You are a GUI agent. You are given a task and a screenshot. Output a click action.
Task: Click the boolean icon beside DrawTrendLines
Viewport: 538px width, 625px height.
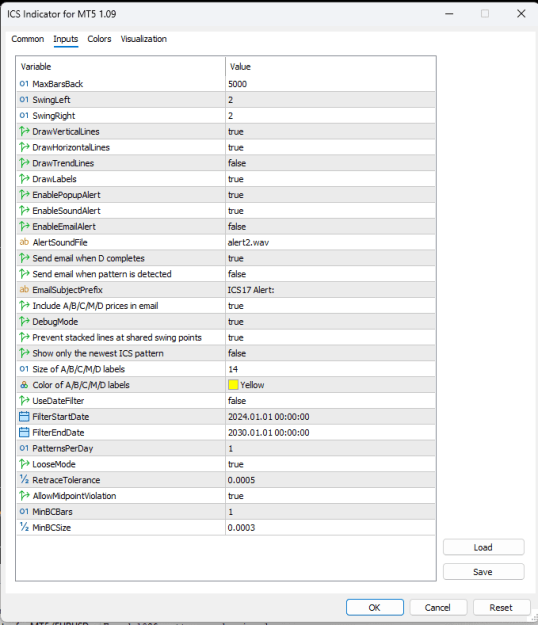pos(24,163)
